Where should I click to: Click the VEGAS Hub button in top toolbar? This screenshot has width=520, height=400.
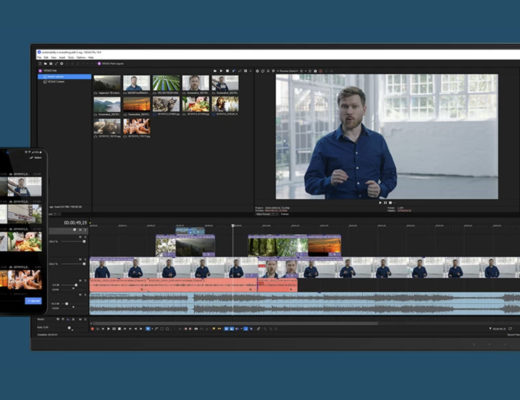tap(110, 63)
